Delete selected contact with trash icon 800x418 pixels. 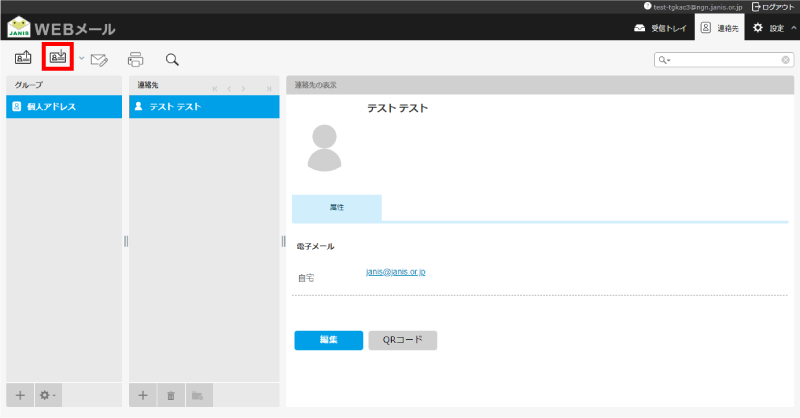pyautogui.click(x=171, y=395)
